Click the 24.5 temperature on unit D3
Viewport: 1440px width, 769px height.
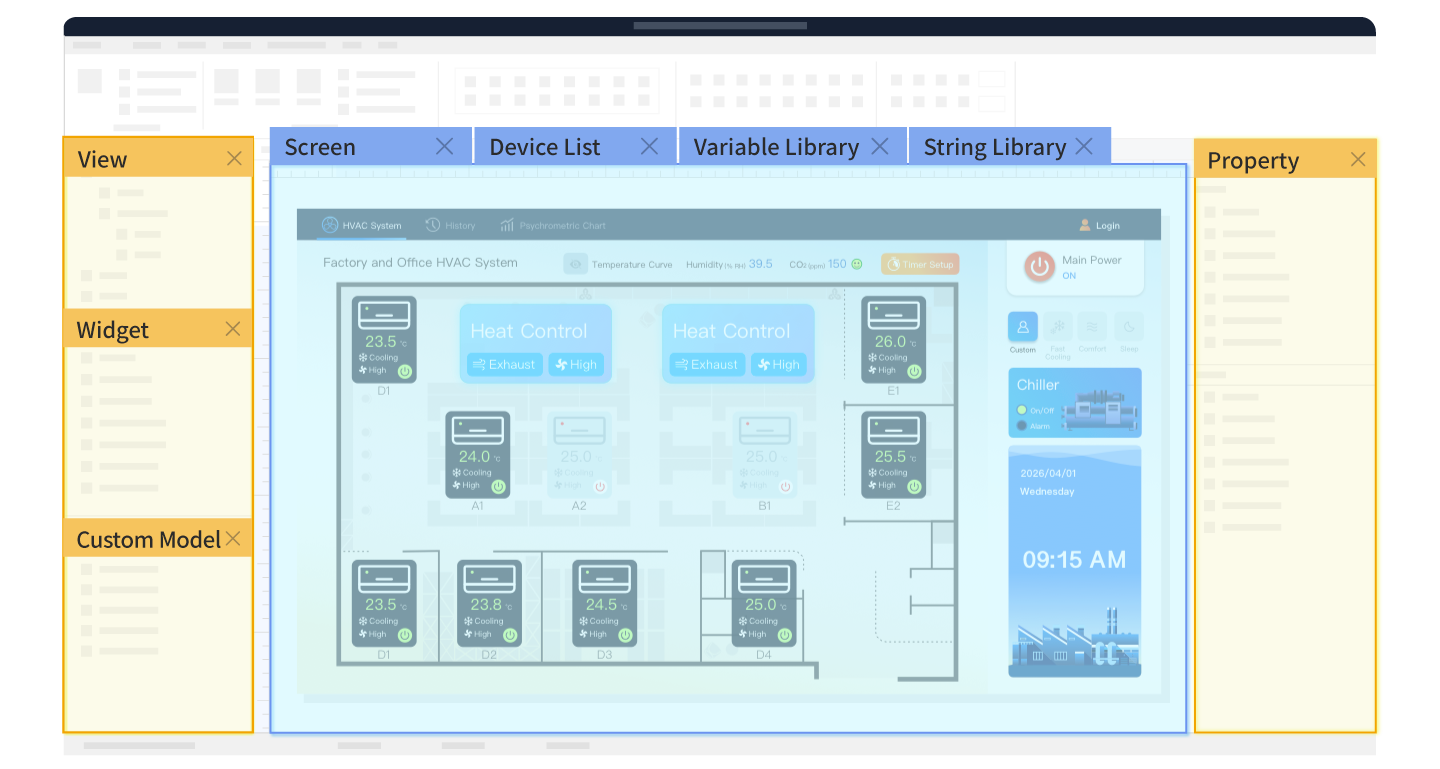pos(601,604)
